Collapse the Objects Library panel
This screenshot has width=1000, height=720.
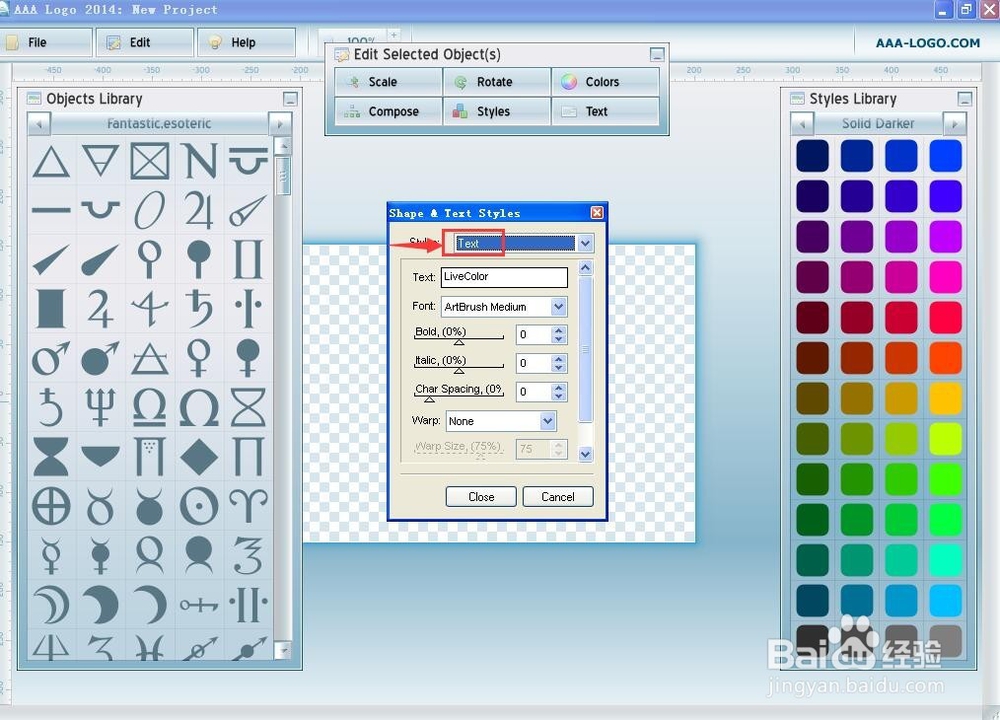[290, 99]
